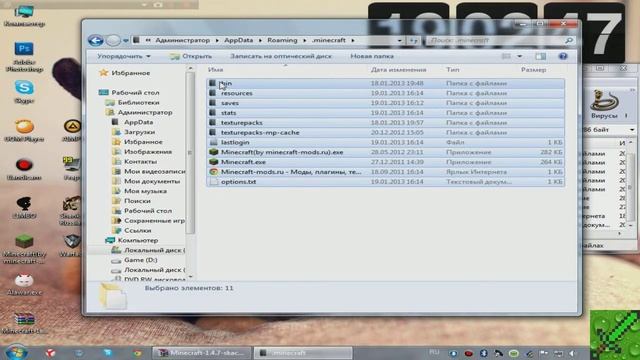Select Мои документы in navigation tree
Viewport: 640px width, 360px height.
(x=152, y=181)
